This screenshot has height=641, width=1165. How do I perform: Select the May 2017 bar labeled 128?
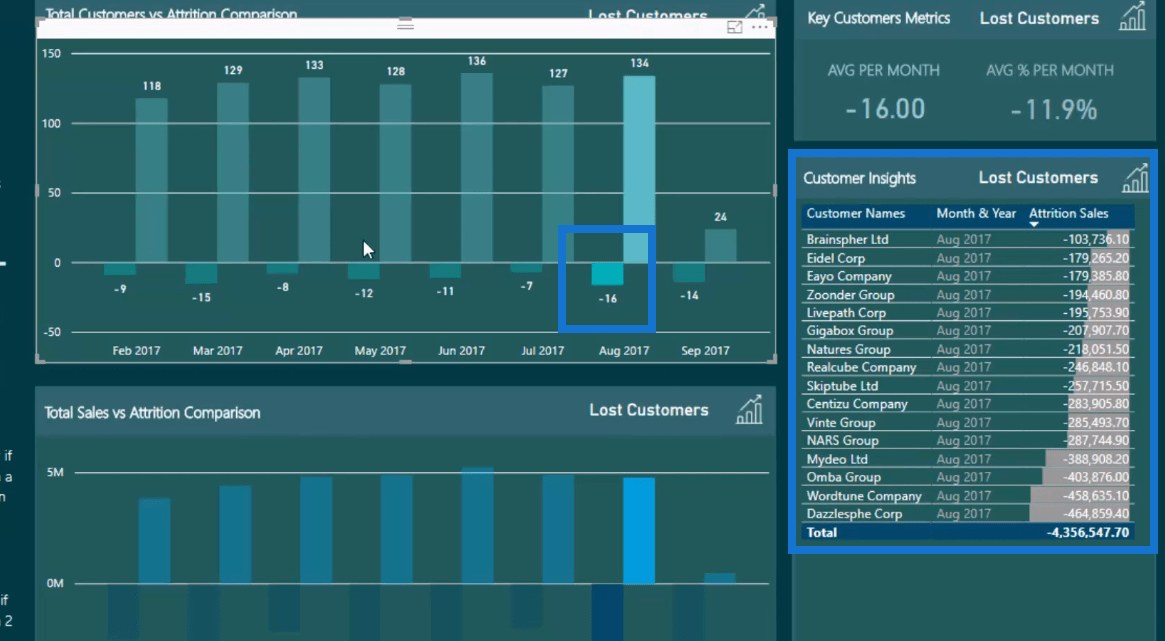click(x=395, y=173)
